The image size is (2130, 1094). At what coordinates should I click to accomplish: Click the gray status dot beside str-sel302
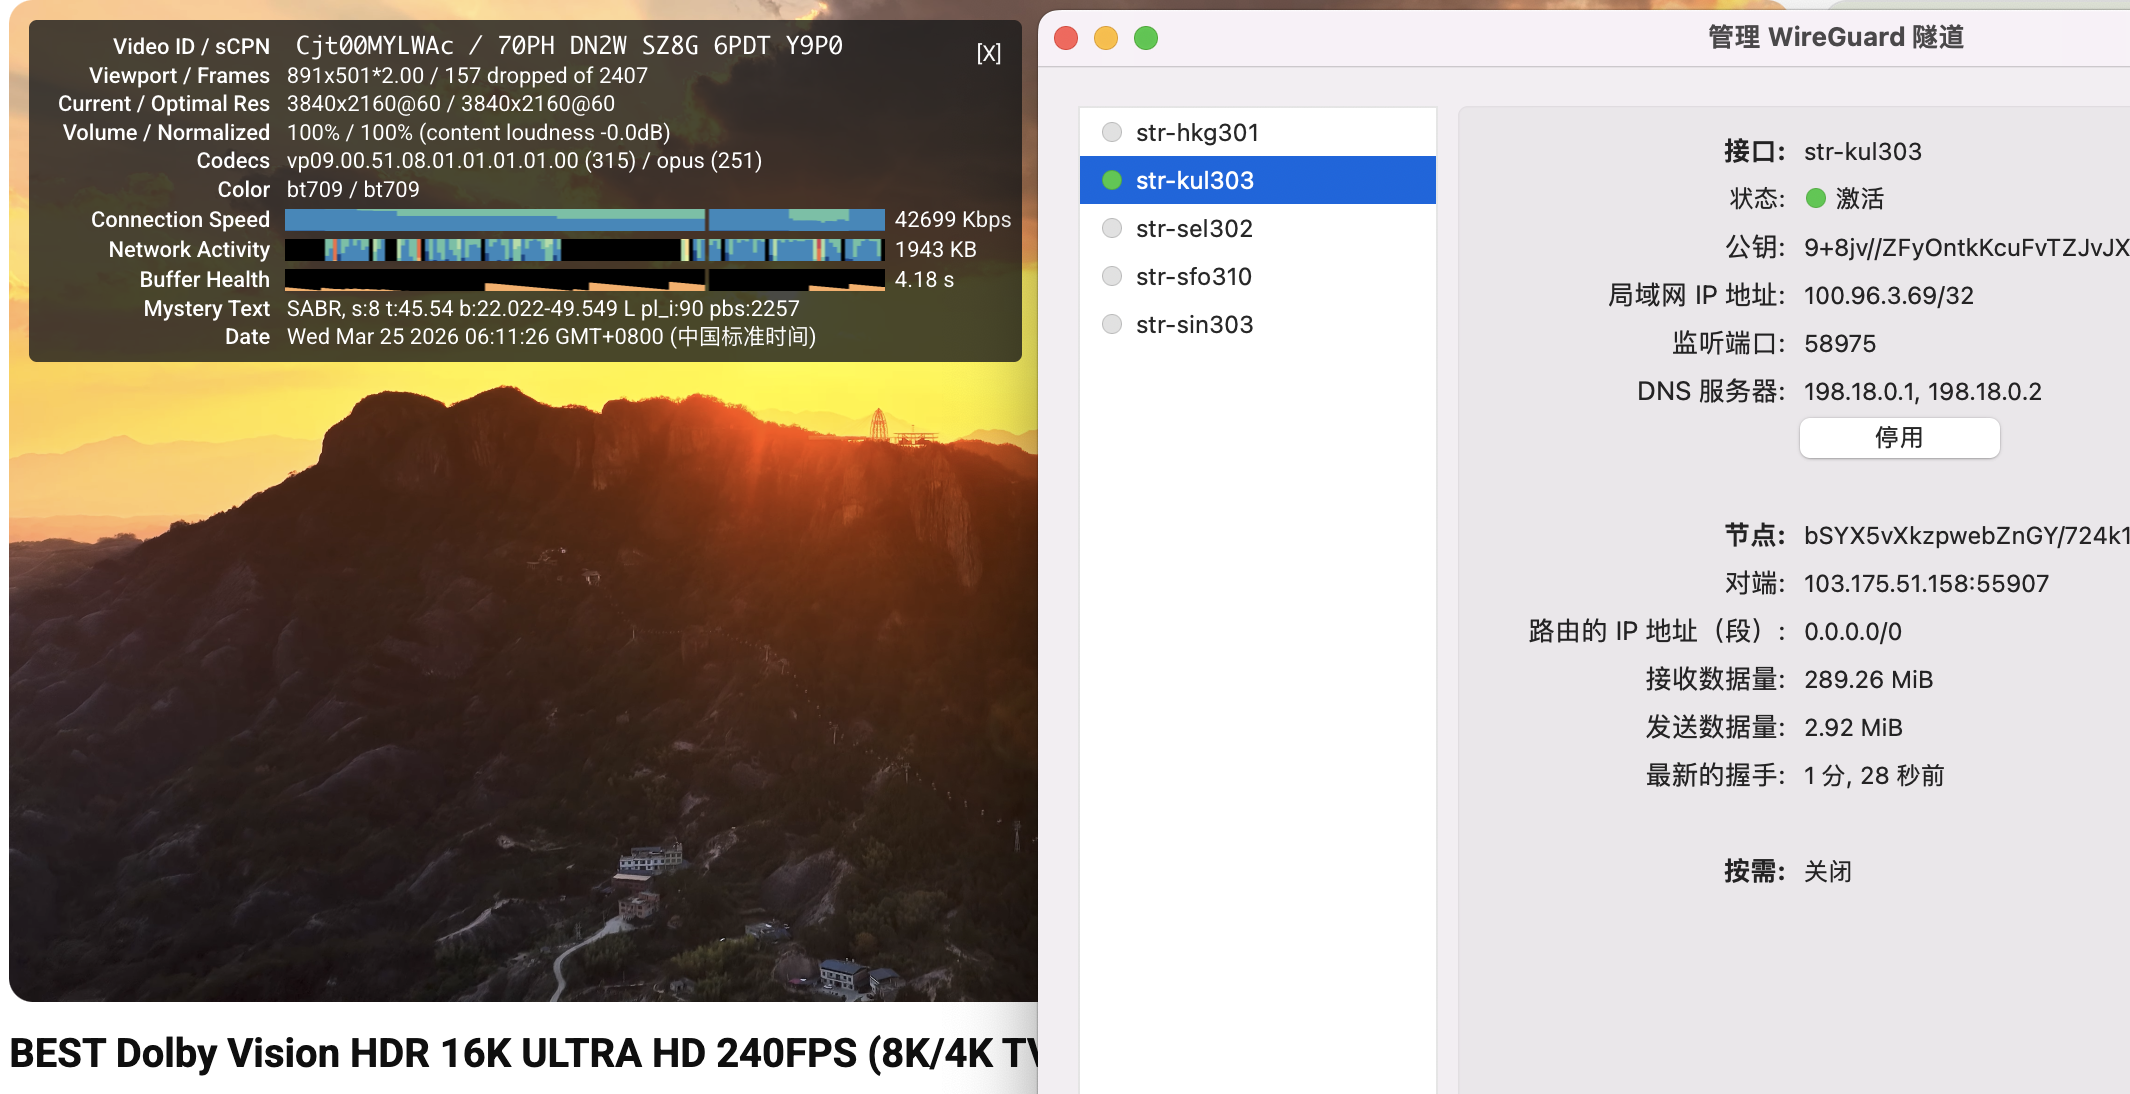1110,228
